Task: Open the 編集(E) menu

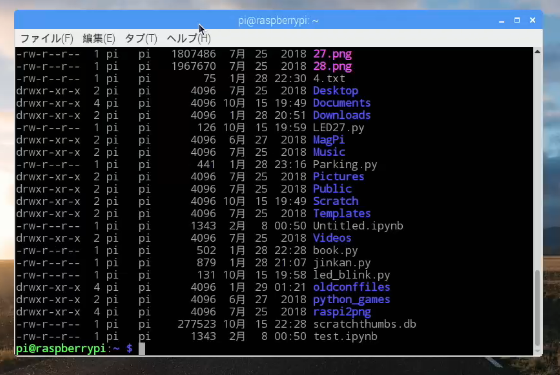Action: (x=99, y=38)
